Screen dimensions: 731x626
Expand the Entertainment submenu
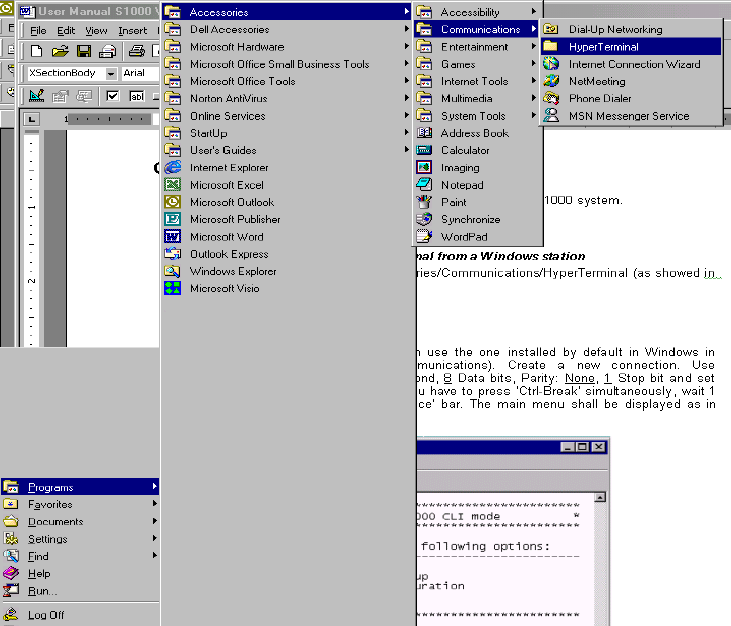(x=477, y=47)
